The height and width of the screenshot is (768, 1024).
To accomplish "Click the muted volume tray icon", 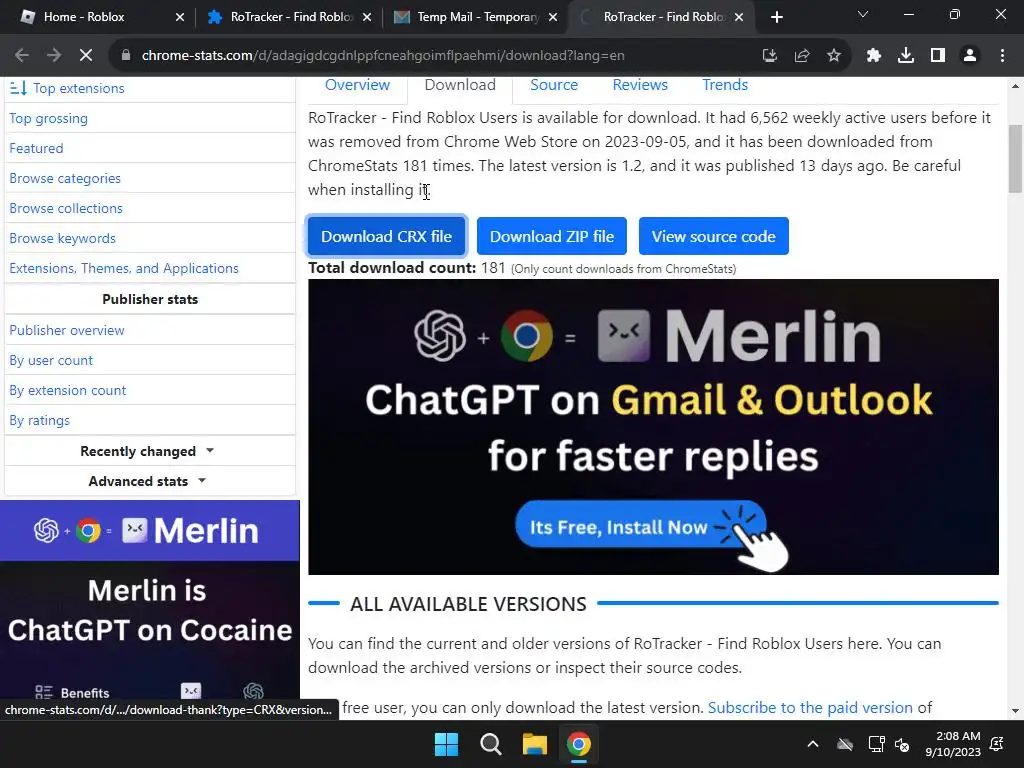I will tap(903, 744).
